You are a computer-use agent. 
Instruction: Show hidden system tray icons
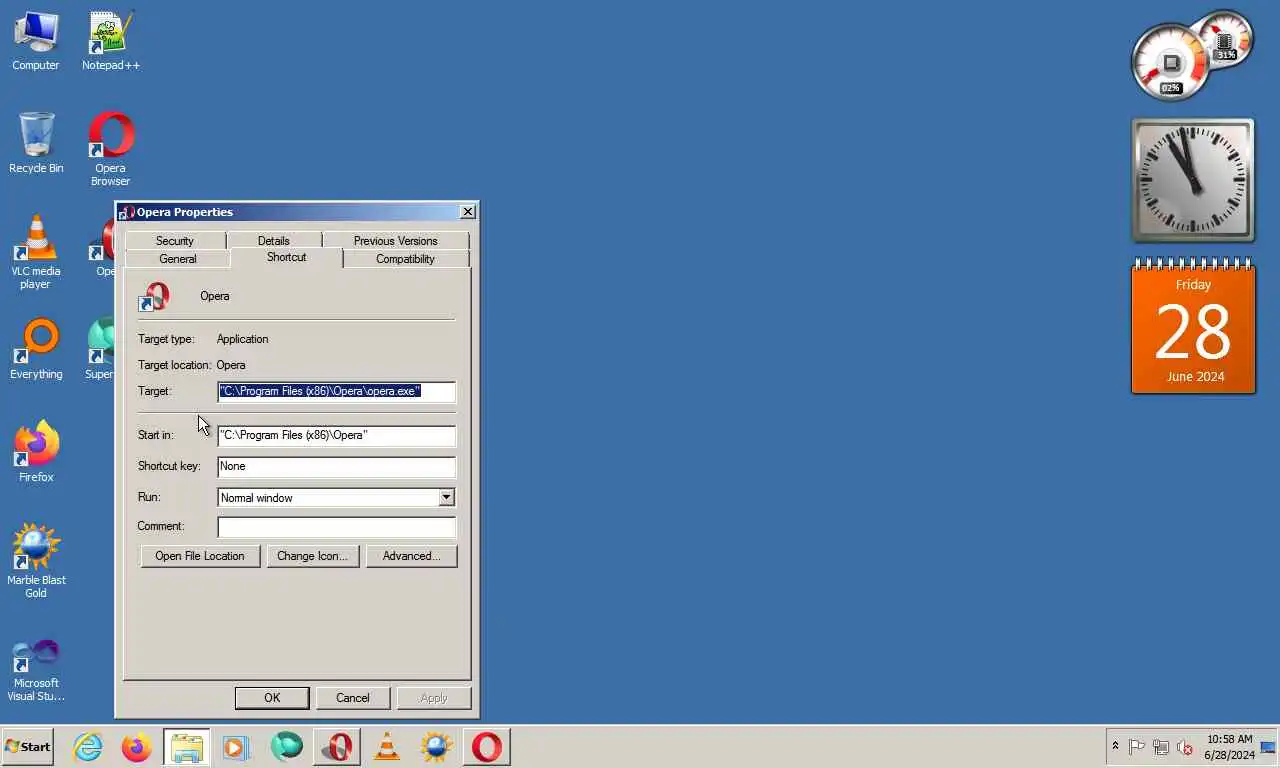coord(1115,747)
